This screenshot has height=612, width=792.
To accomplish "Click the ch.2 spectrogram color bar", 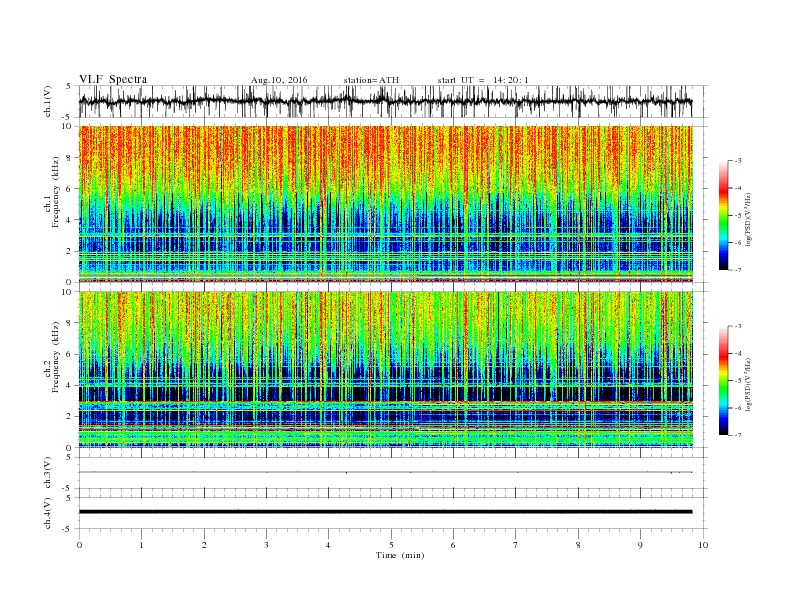I will click(723, 381).
